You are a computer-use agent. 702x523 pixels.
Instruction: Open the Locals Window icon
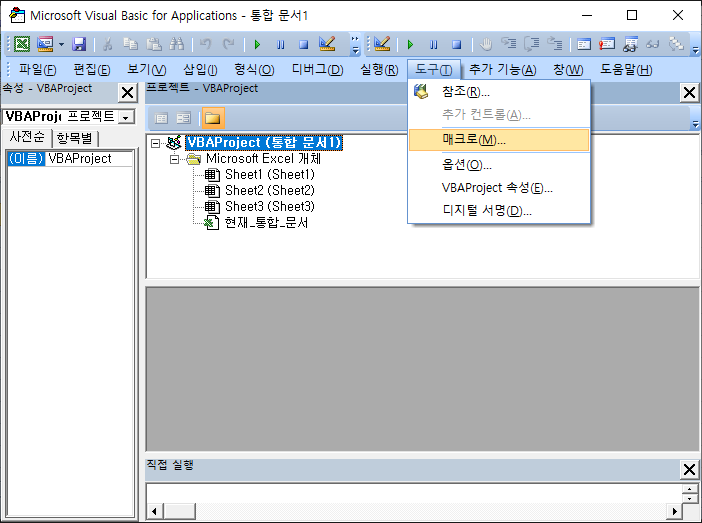pyautogui.click(x=584, y=44)
